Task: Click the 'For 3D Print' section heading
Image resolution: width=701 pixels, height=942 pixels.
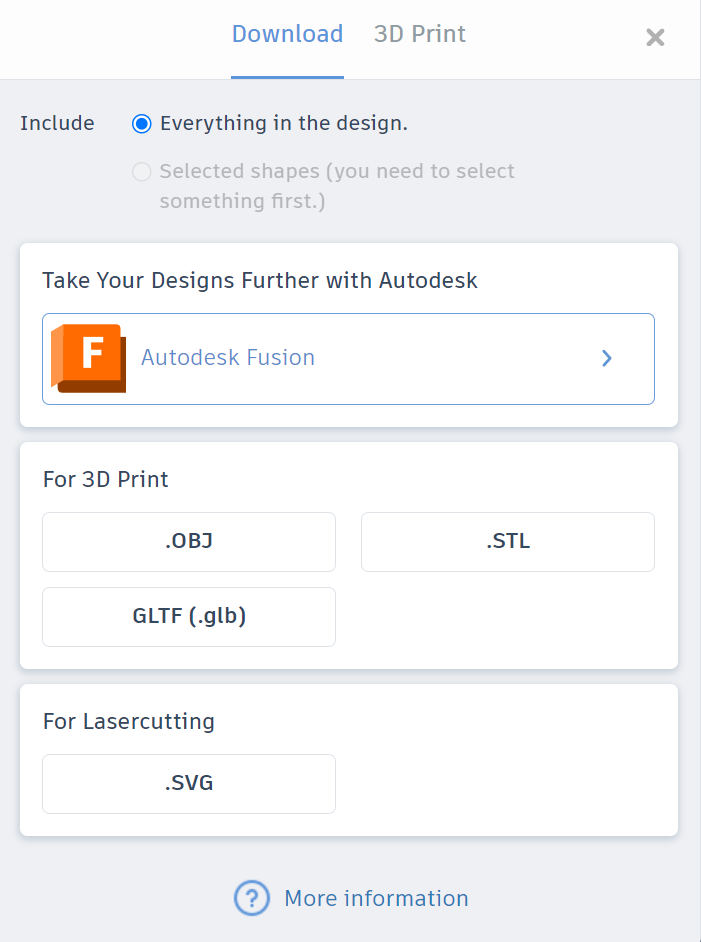Action: coord(106,480)
